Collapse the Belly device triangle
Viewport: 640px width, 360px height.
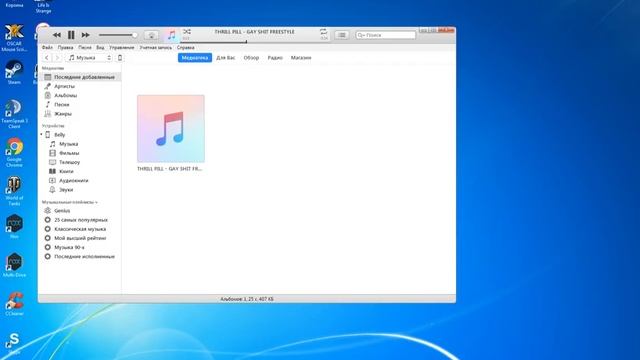coord(41,135)
